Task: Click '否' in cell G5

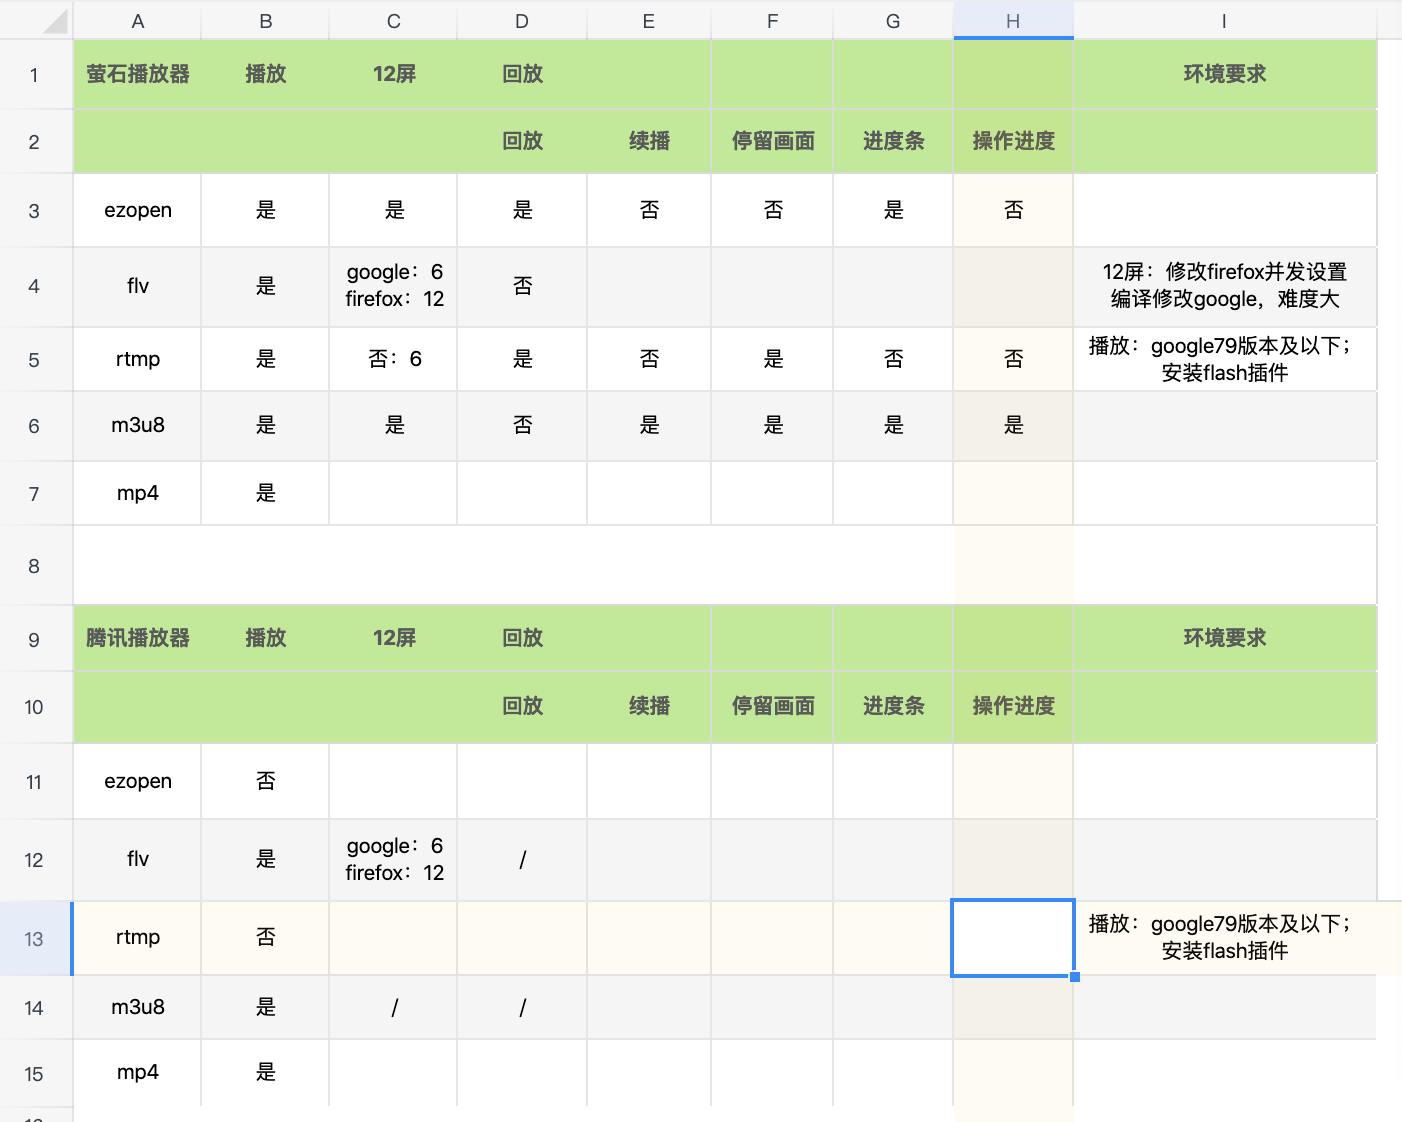Action: click(x=893, y=359)
